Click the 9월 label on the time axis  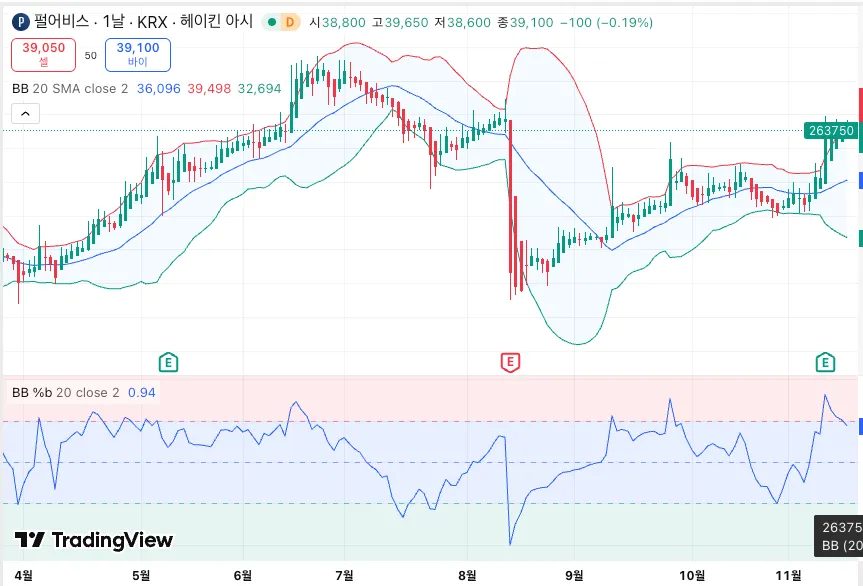tap(573, 575)
